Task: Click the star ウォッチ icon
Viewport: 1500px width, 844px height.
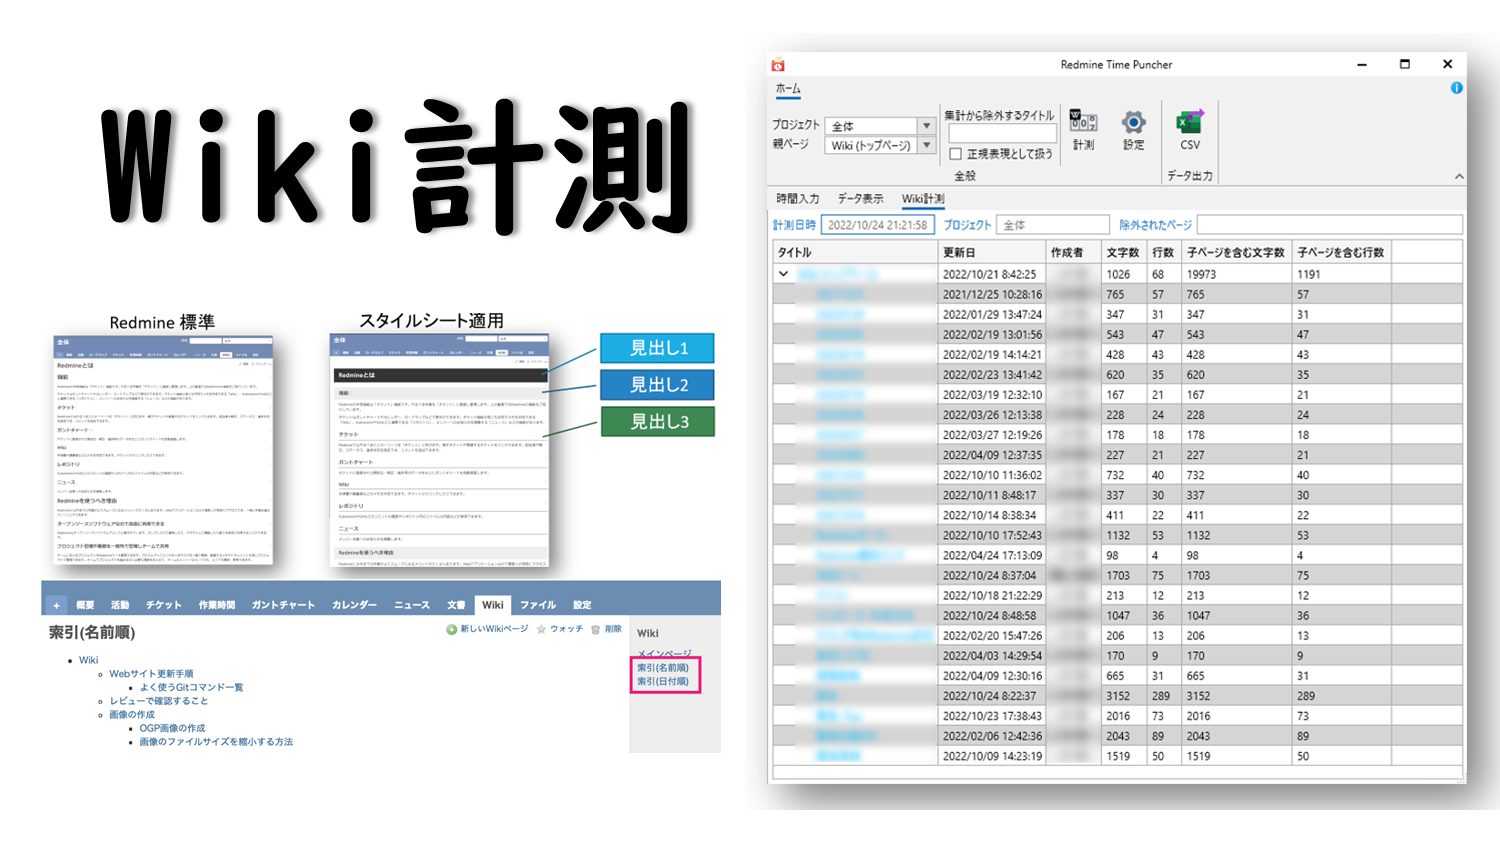Action: click(x=541, y=629)
